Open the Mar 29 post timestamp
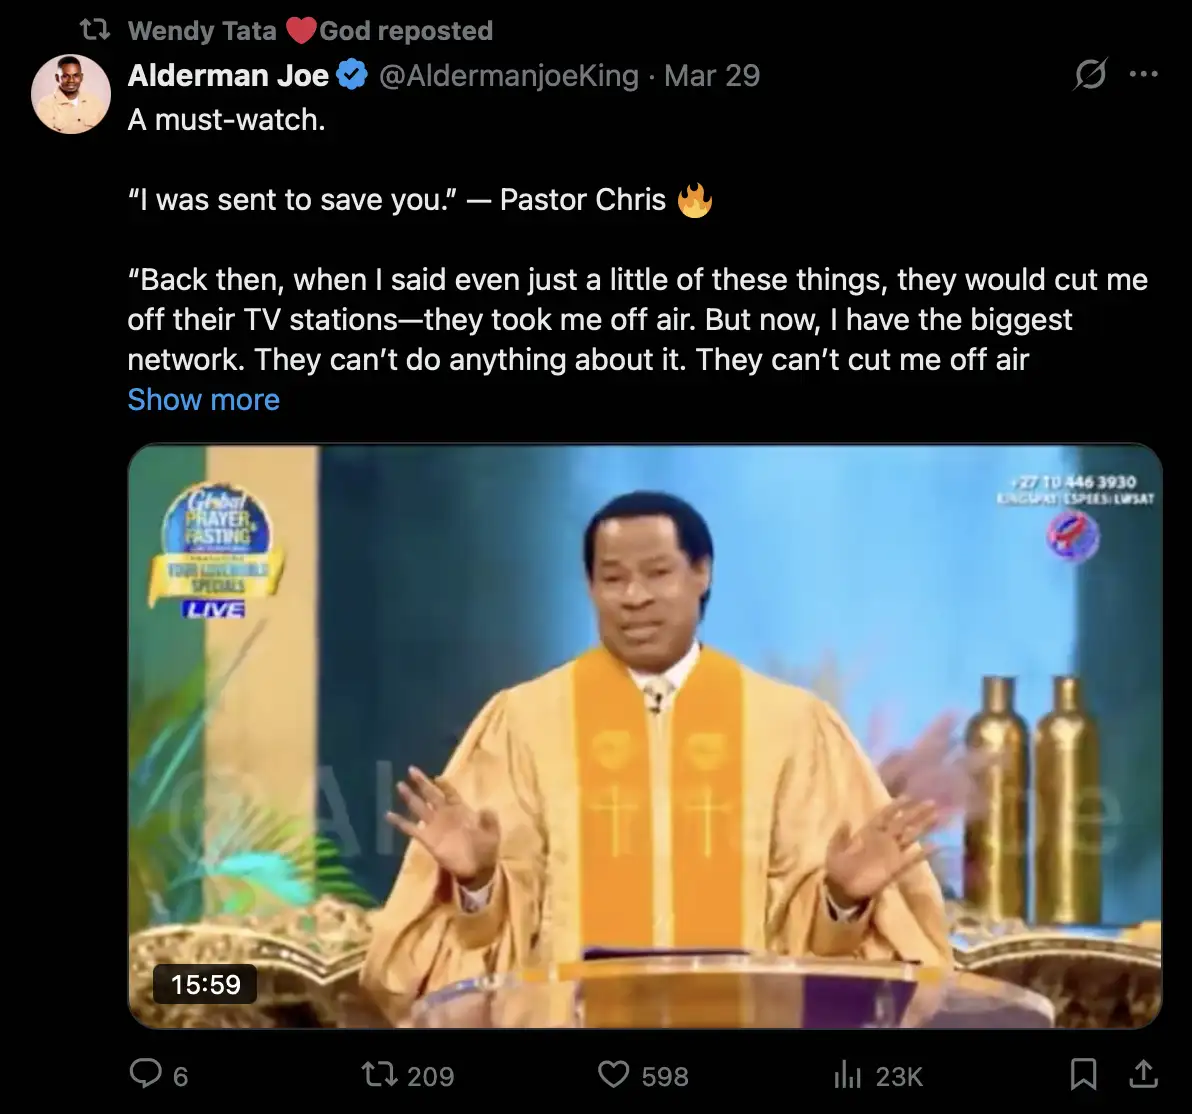This screenshot has height=1114, width=1192. pos(712,75)
